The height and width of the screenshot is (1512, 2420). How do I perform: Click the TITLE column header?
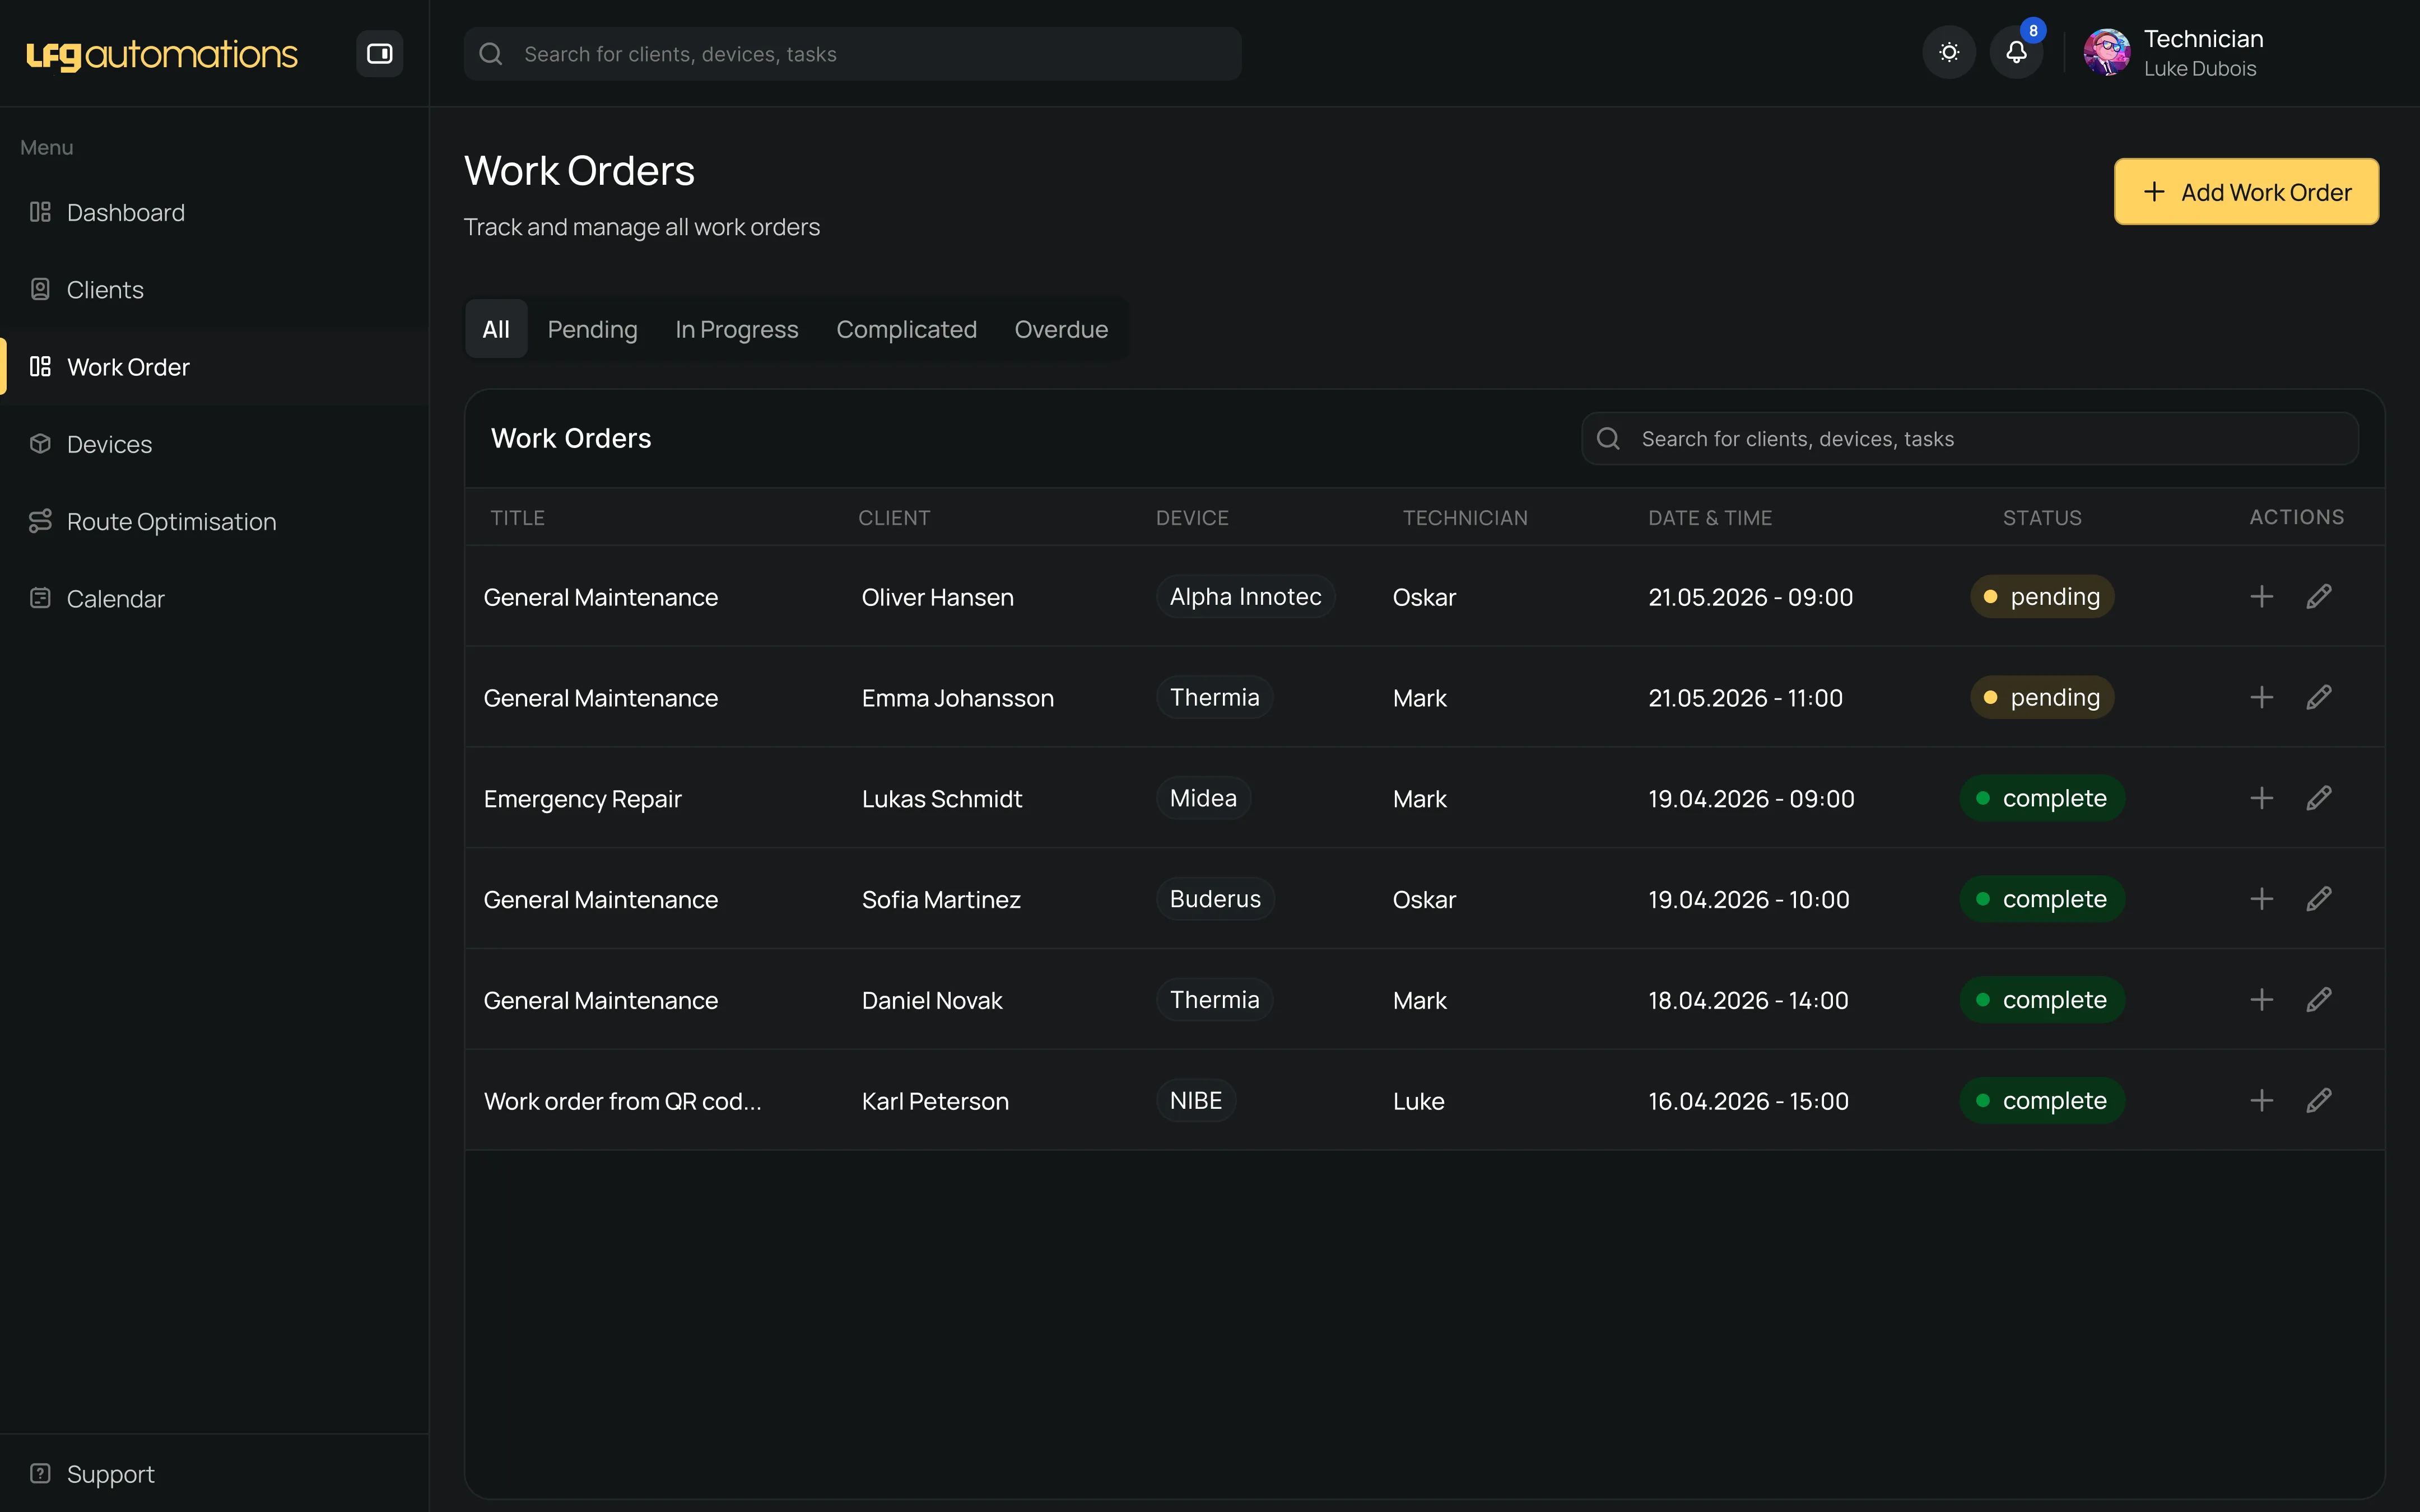tap(518, 518)
